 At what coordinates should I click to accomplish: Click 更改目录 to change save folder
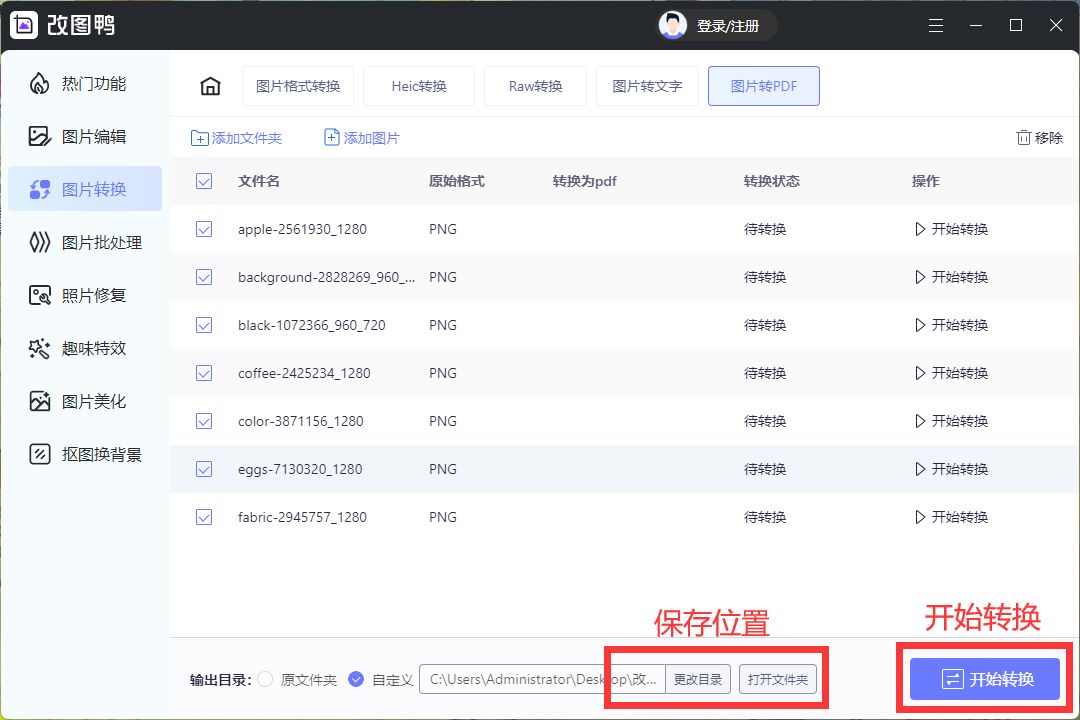[x=698, y=679]
